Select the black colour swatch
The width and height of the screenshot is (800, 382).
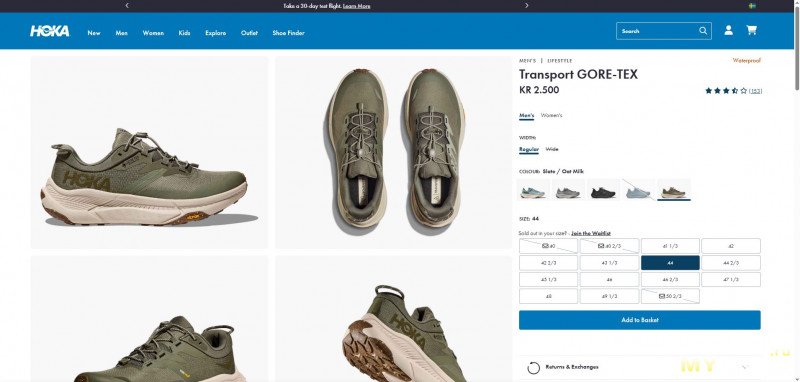pyautogui.click(x=603, y=190)
